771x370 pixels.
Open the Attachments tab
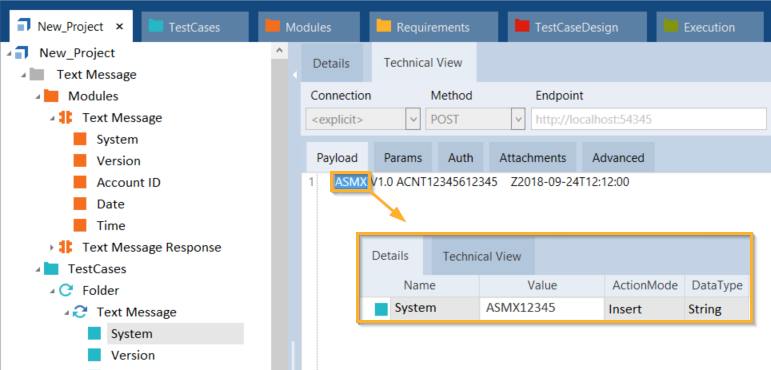click(x=533, y=158)
